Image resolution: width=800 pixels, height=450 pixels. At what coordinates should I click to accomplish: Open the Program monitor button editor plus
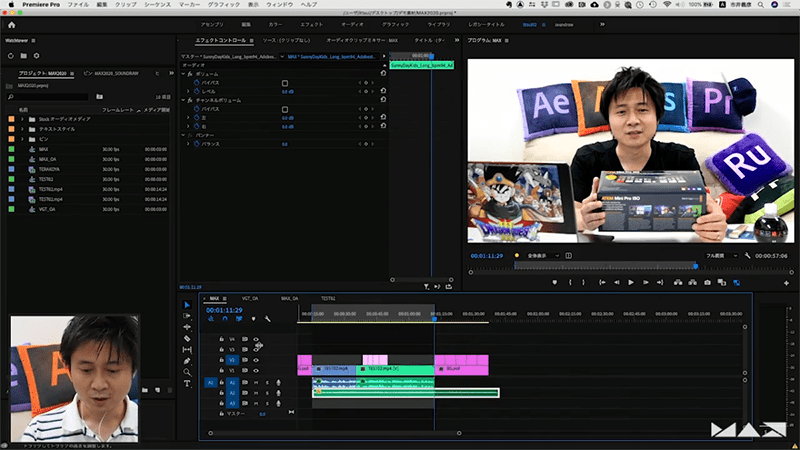(786, 283)
